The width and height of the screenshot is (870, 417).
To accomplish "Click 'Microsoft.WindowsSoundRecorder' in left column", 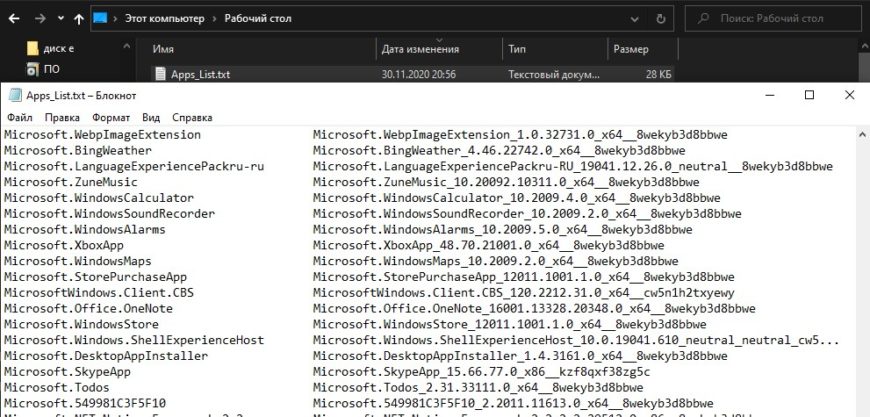I will click(109, 213).
